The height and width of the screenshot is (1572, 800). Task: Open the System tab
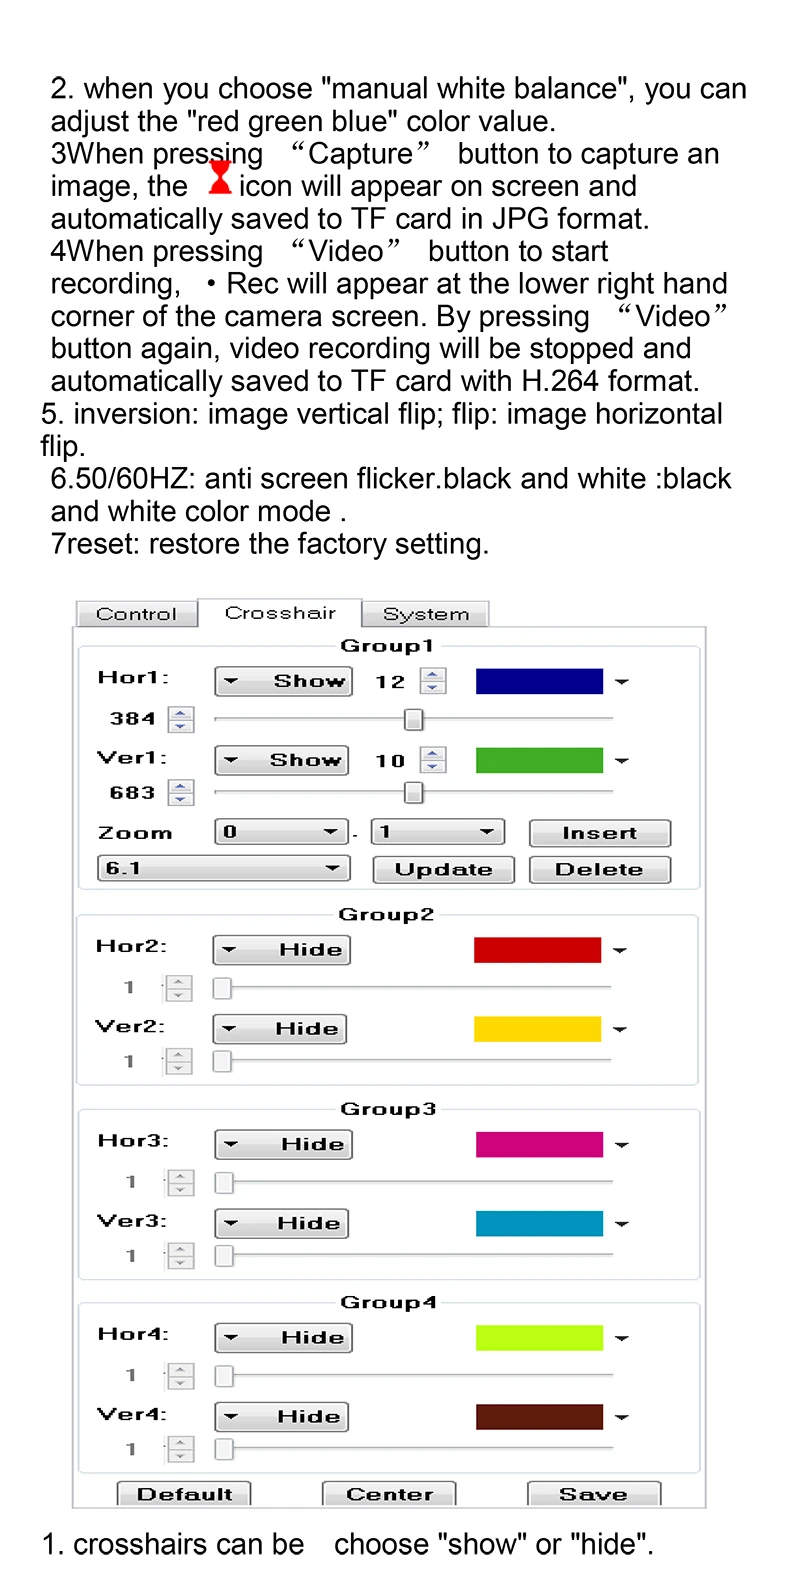[425, 614]
